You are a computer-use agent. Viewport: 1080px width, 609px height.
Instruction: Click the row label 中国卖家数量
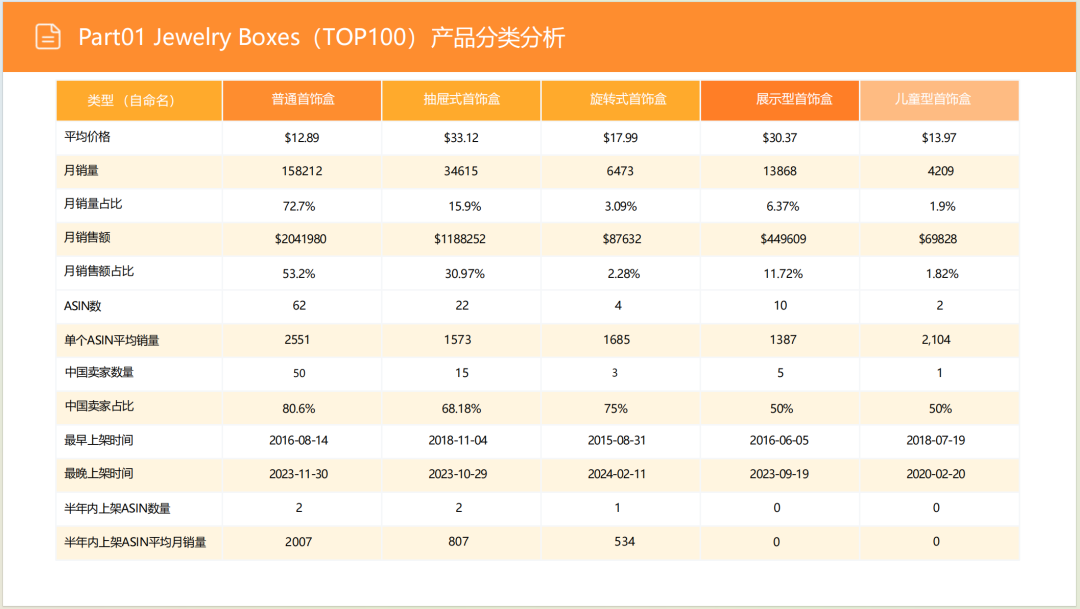coord(99,373)
